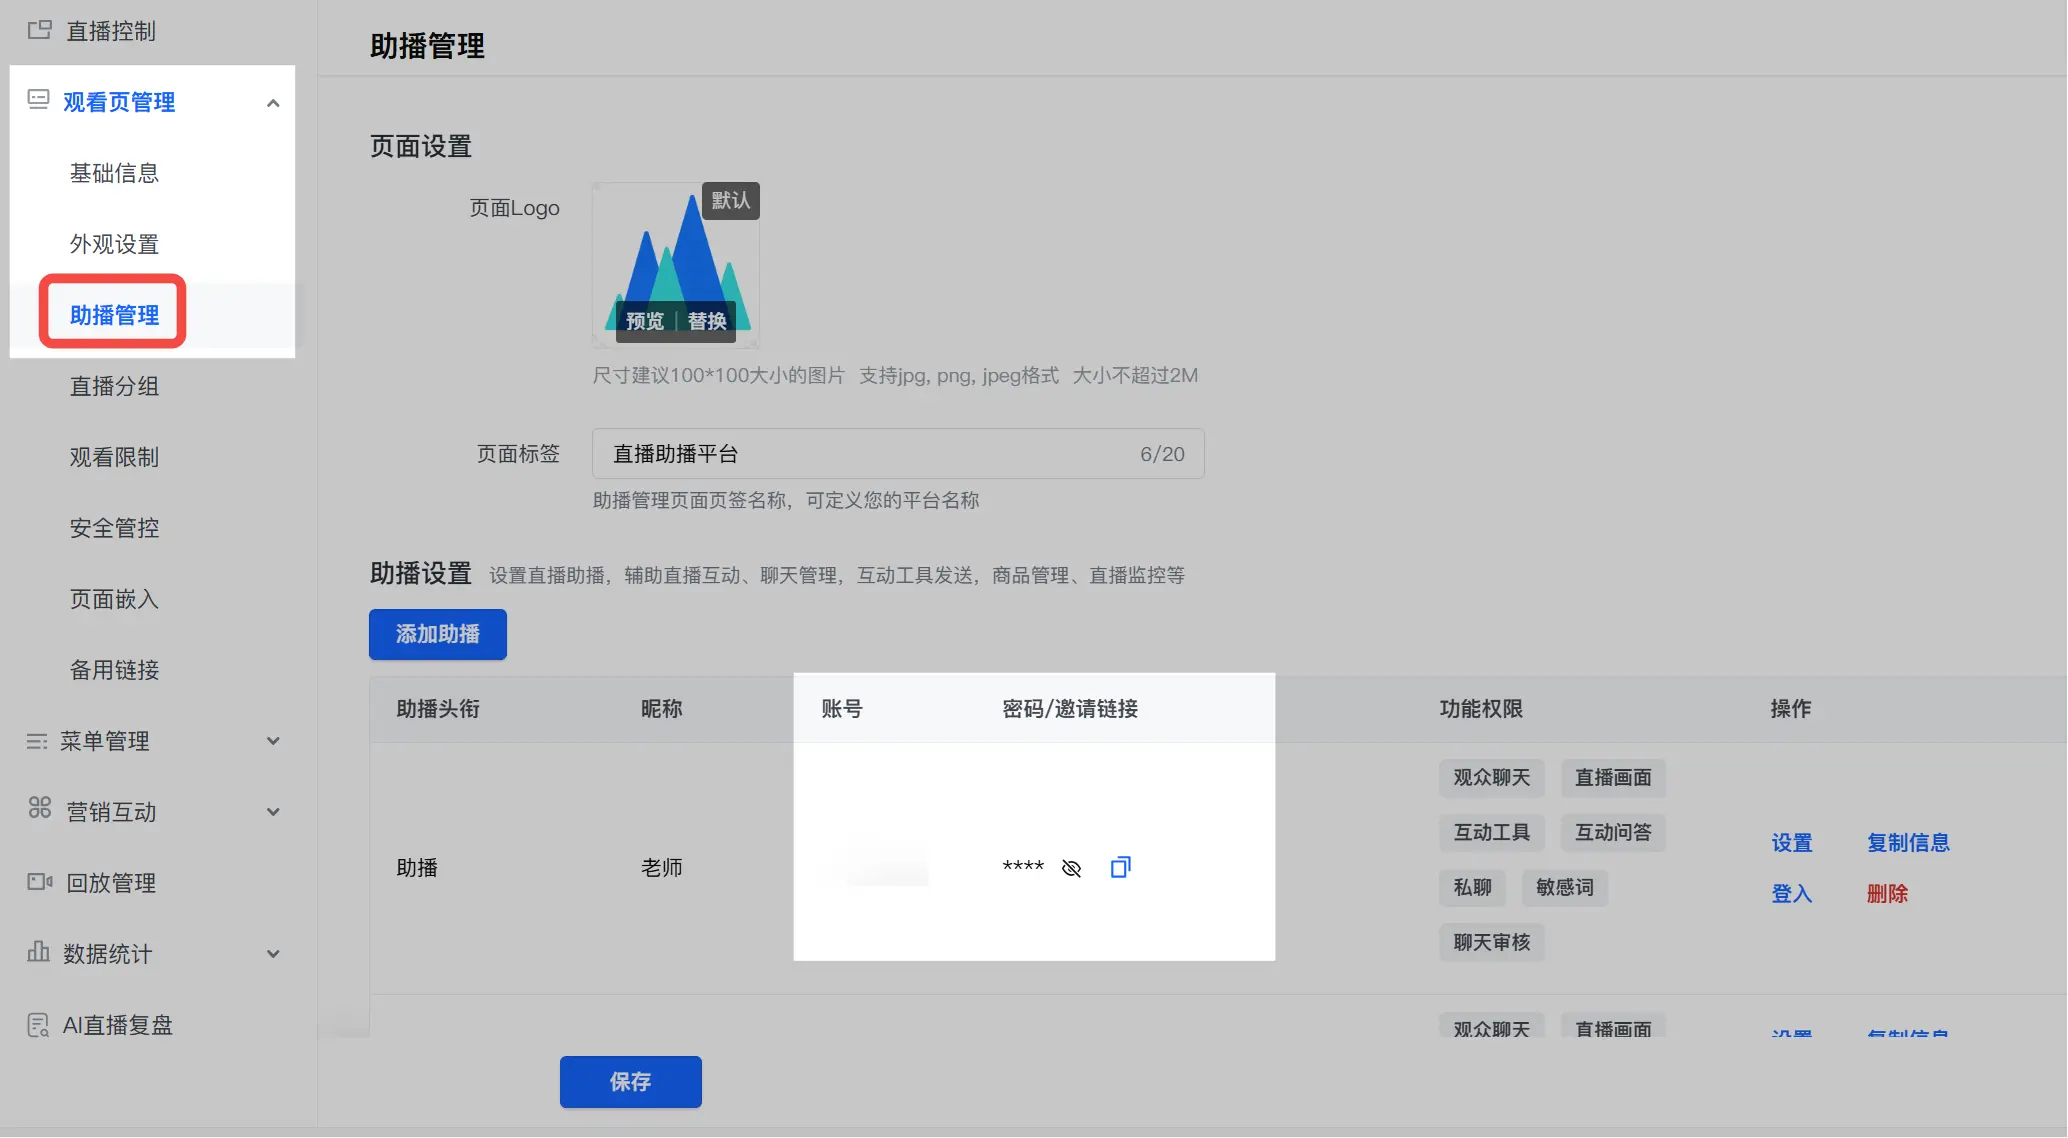
Task: Click the 敏感词 permission tag
Action: (x=1565, y=887)
